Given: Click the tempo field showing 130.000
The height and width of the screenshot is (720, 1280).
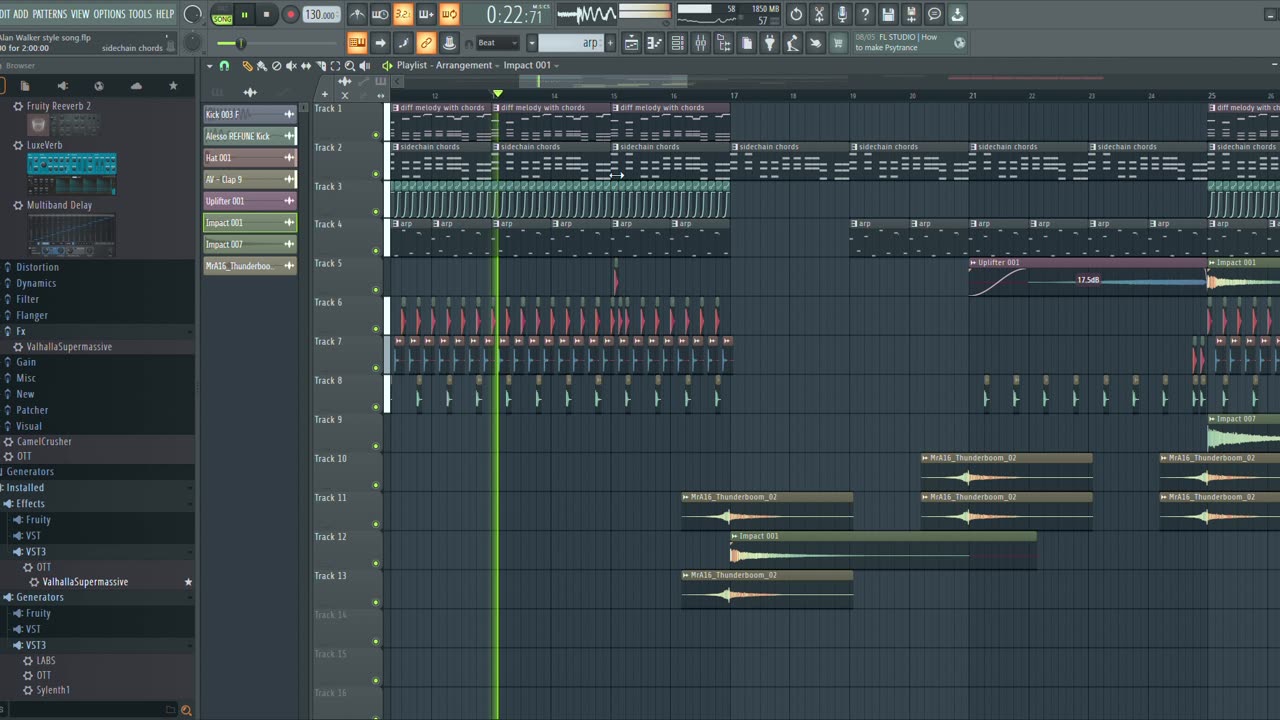Looking at the screenshot, I should click(320, 14).
